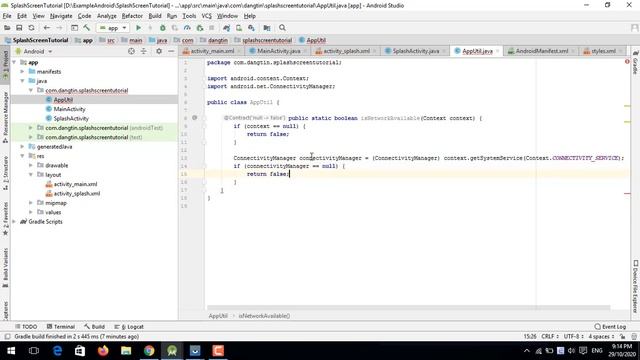The width and height of the screenshot is (640, 360).
Task: Click the Build Variants side tab
Action: coord(5,267)
